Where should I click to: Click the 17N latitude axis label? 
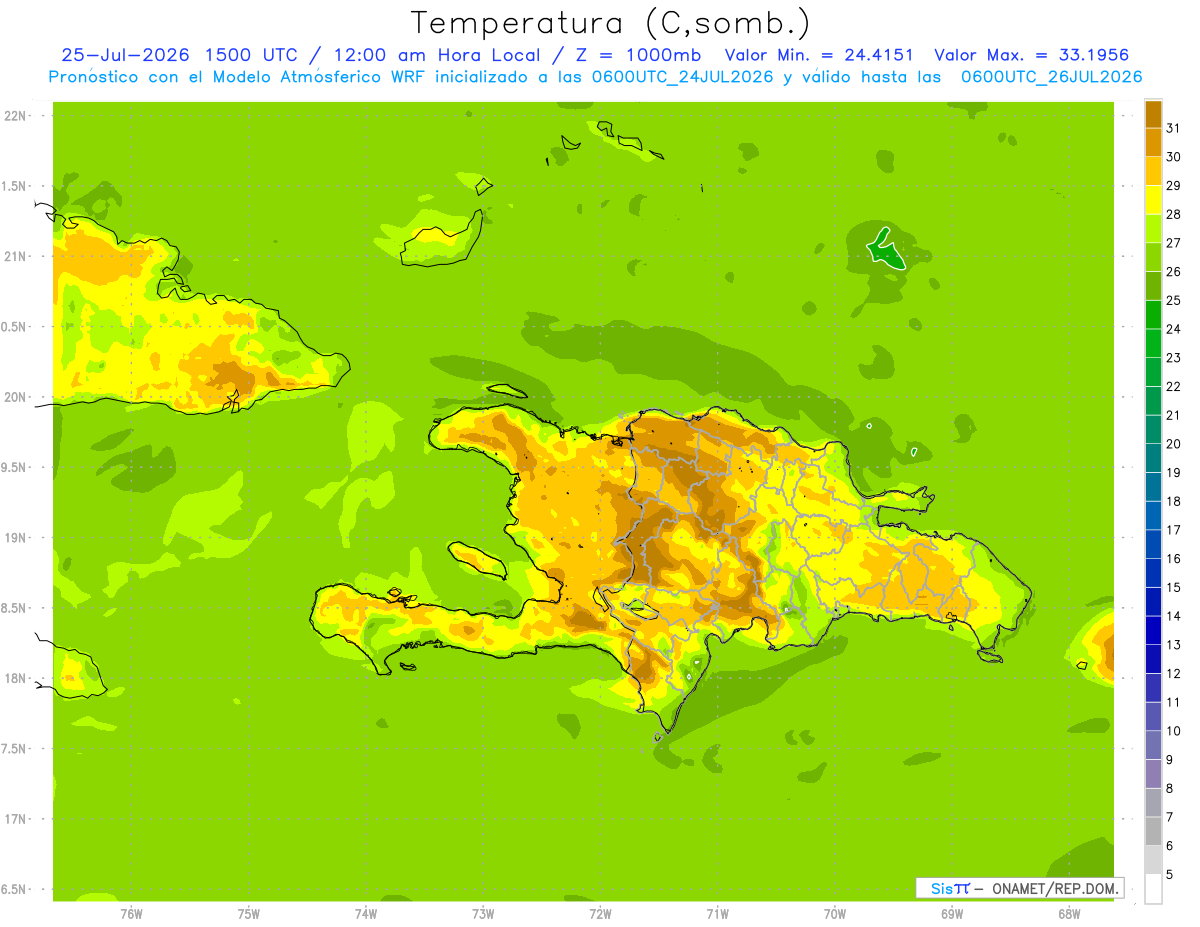click(16, 819)
